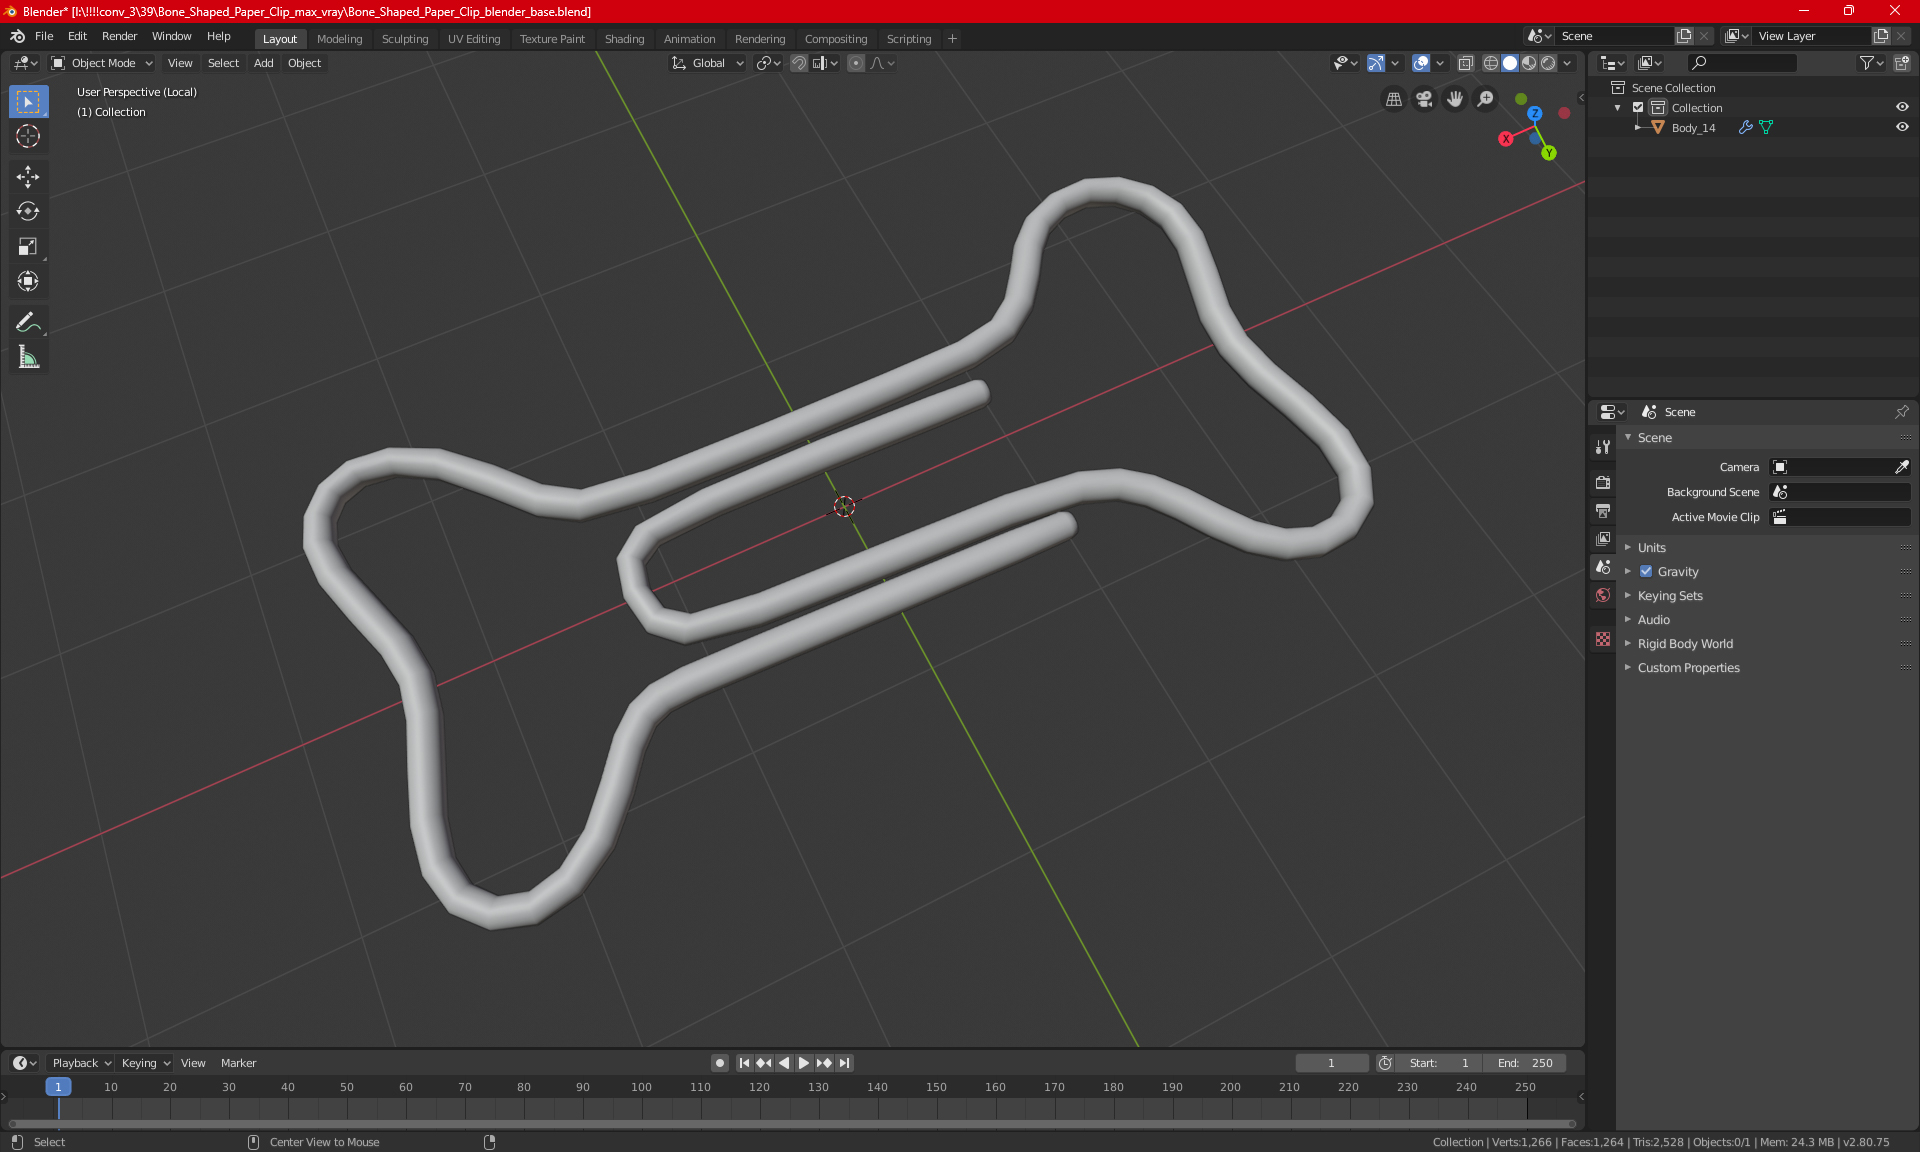The image size is (1920, 1152).
Task: Switch to the UV Editing workspace tab
Action: pos(474,39)
